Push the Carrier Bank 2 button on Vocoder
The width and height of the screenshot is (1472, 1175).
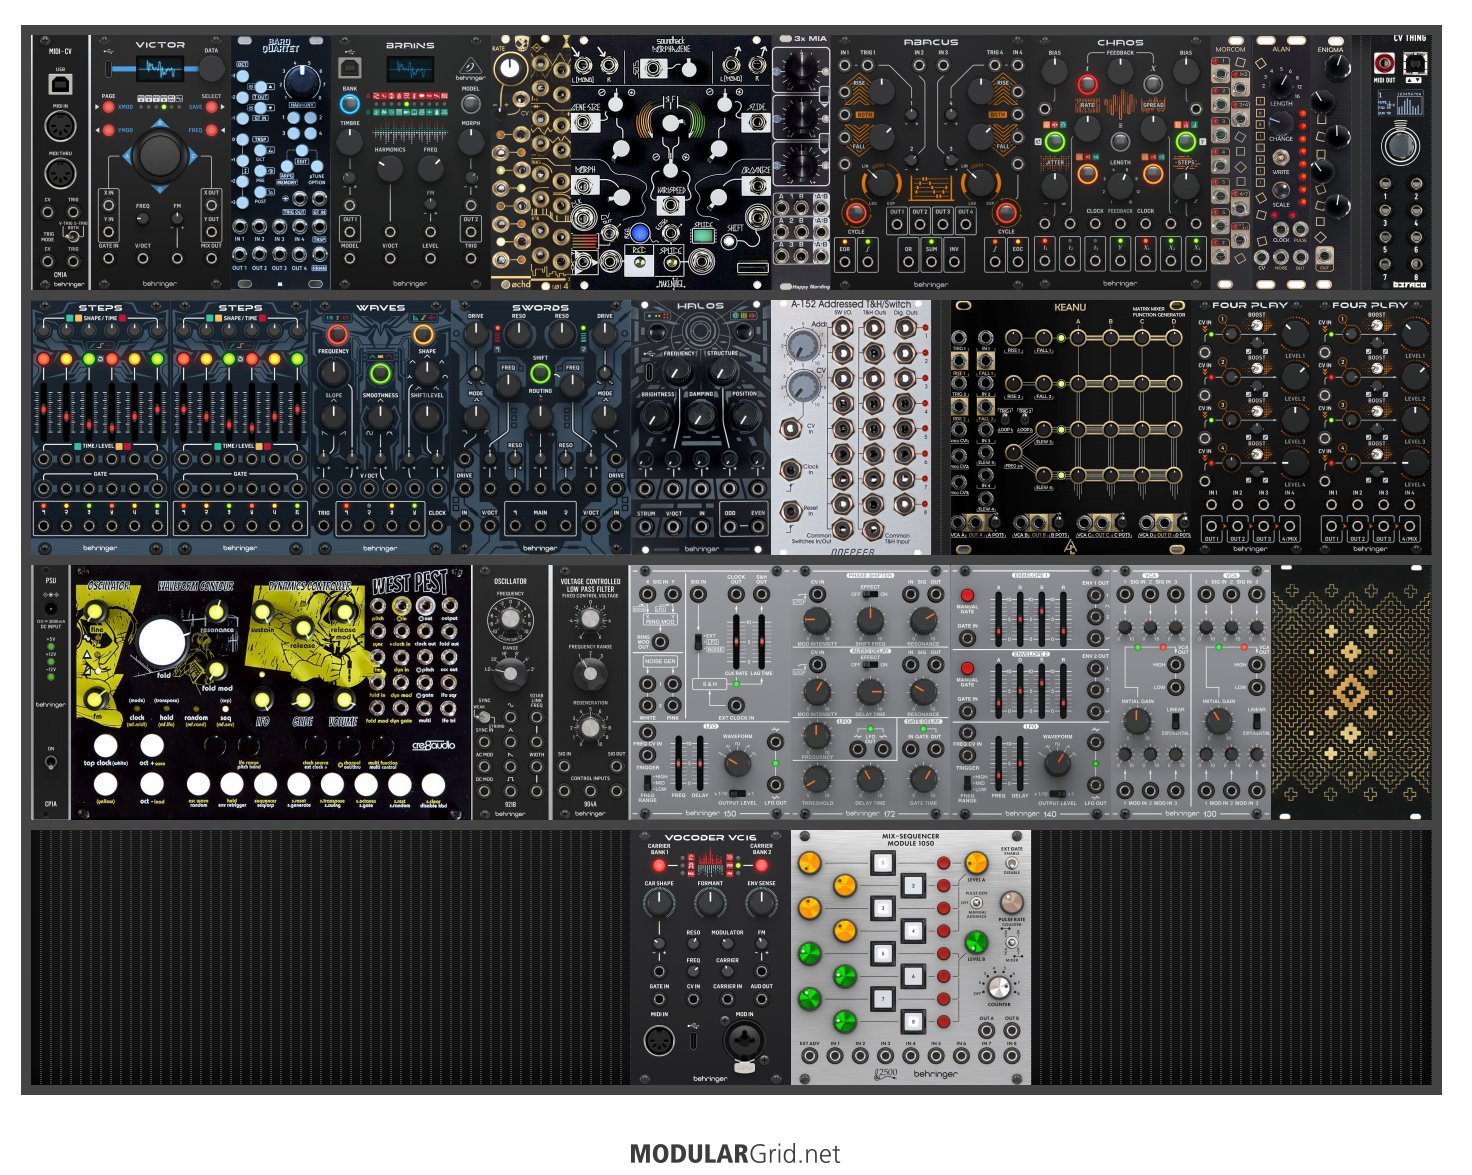(x=761, y=866)
